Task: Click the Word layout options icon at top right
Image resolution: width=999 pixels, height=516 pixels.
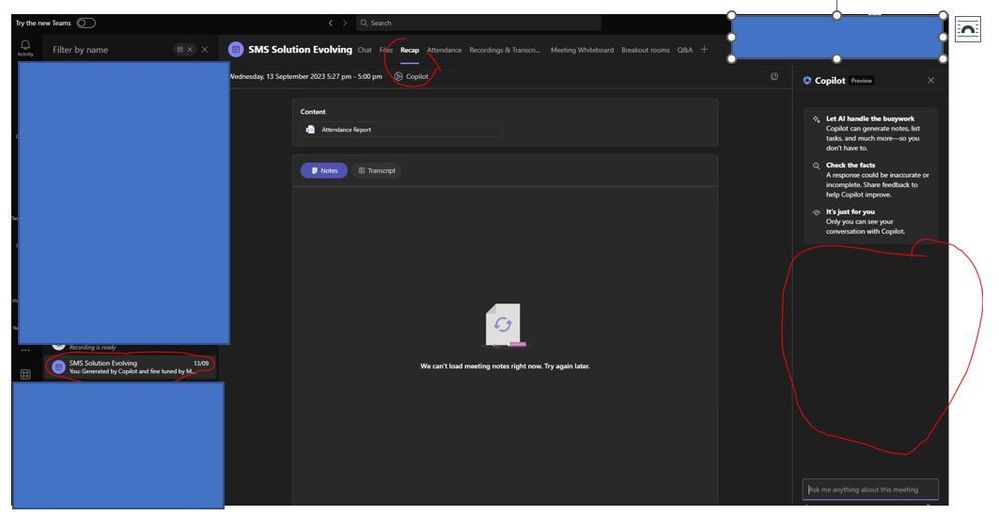Action: coord(967,29)
